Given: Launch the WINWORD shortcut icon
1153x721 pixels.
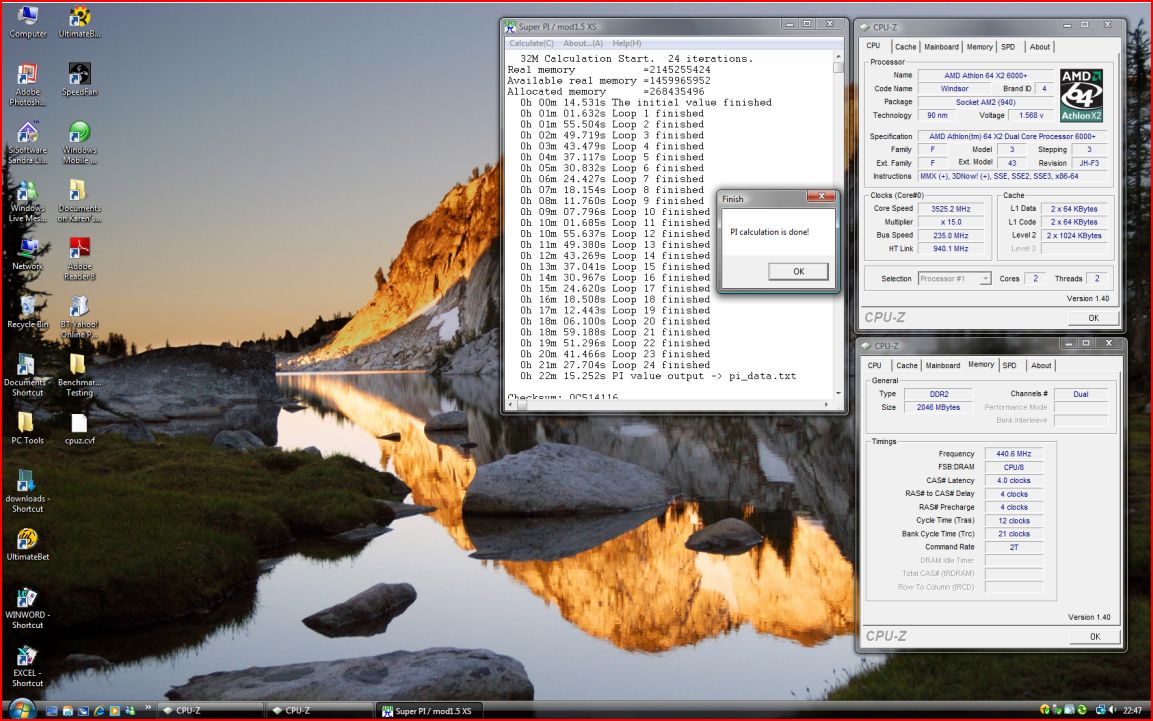Looking at the screenshot, I should [x=27, y=597].
